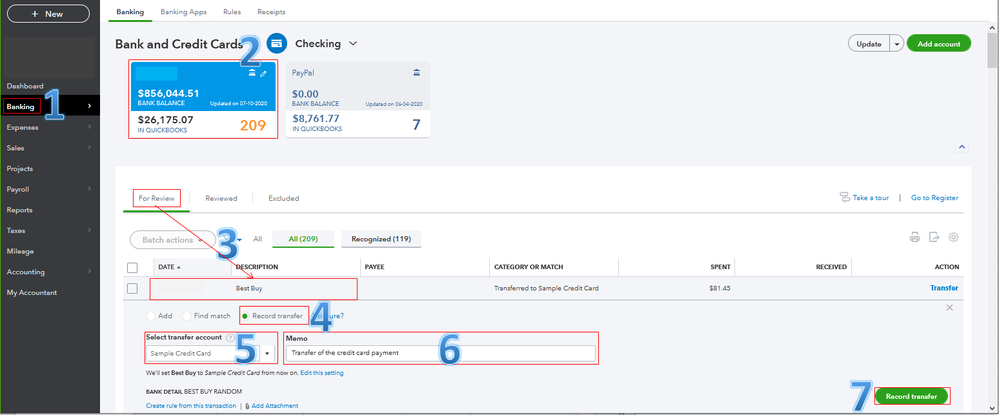Click Create rule from this transaction
Image resolution: width=999 pixels, height=415 pixels.
point(190,406)
